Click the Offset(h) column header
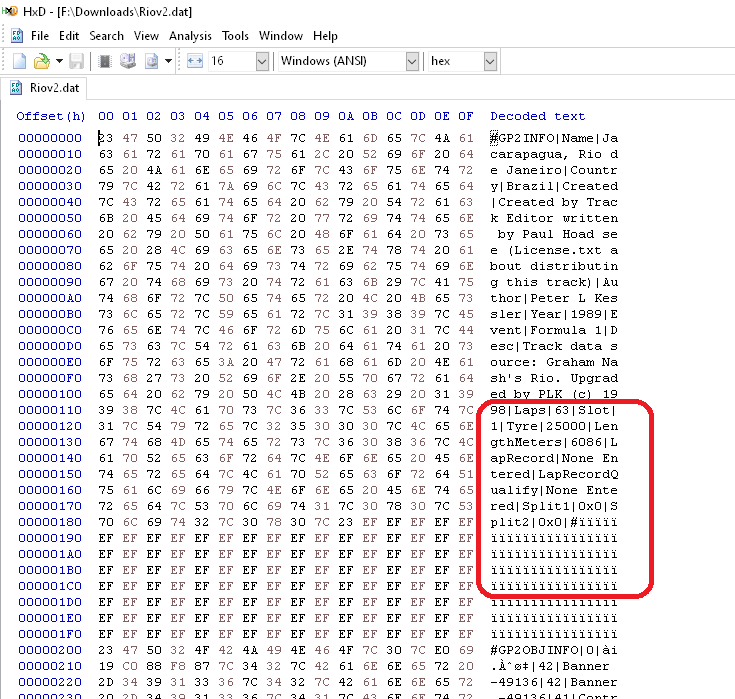This screenshot has height=699, width=735. pos(51,116)
